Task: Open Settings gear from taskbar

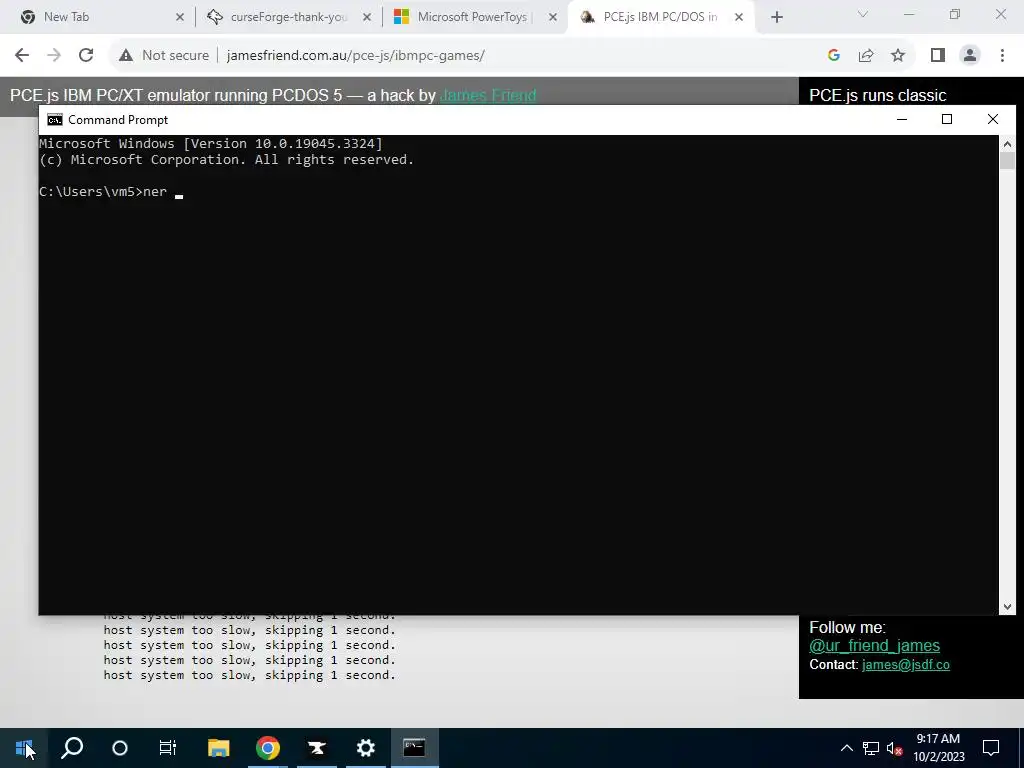Action: 366,748
